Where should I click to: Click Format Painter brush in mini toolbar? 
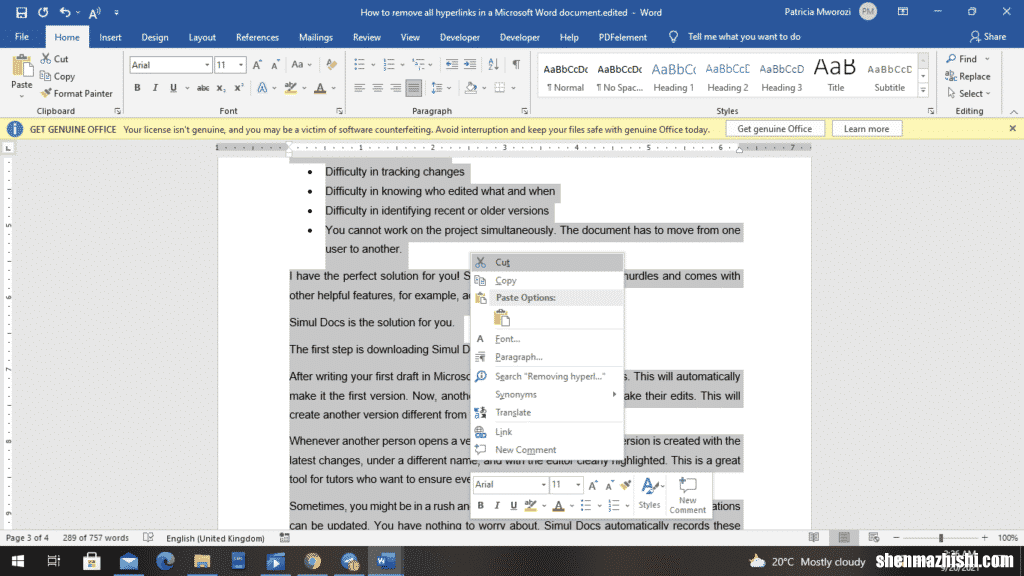[x=626, y=485]
